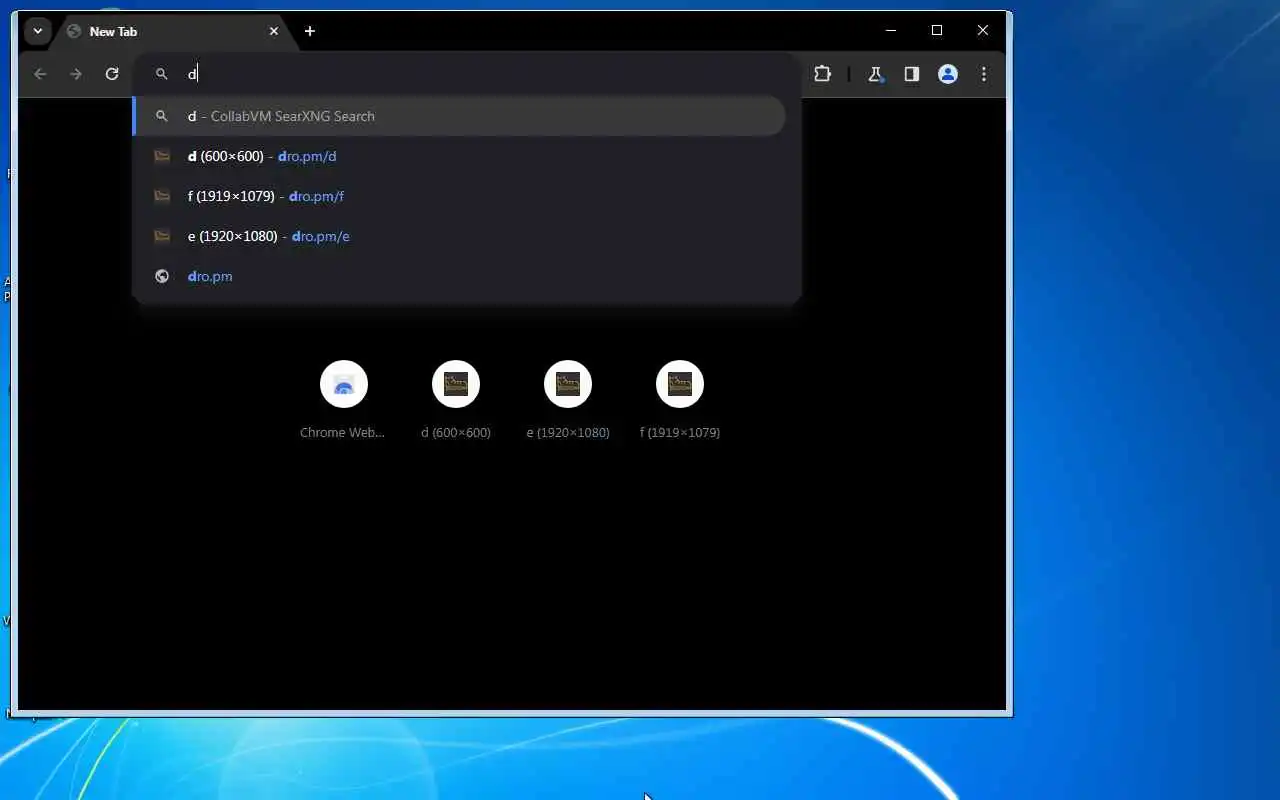
Task: Select 'd (600×600) - dro.pm/d' suggestion
Action: pos(460,156)
